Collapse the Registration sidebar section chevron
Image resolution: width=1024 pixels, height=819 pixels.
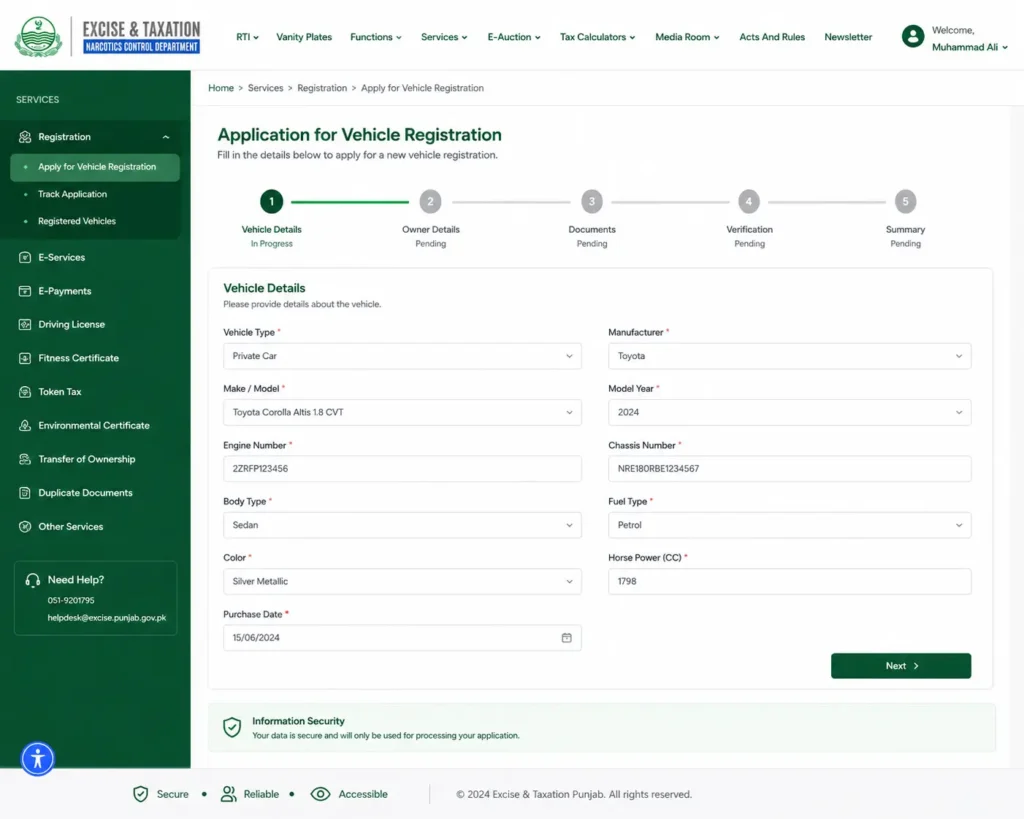coord(166,137)
